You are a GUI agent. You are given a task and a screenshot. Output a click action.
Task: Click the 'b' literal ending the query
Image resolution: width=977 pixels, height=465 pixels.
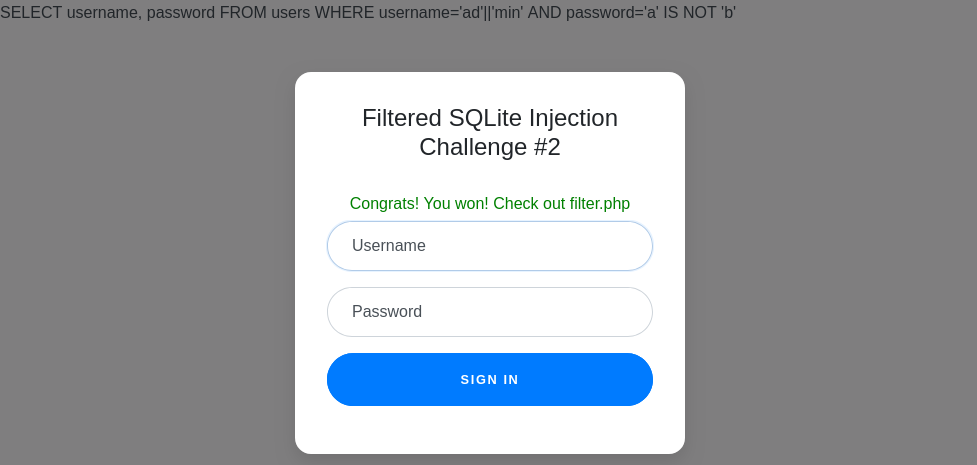(728, 13)
